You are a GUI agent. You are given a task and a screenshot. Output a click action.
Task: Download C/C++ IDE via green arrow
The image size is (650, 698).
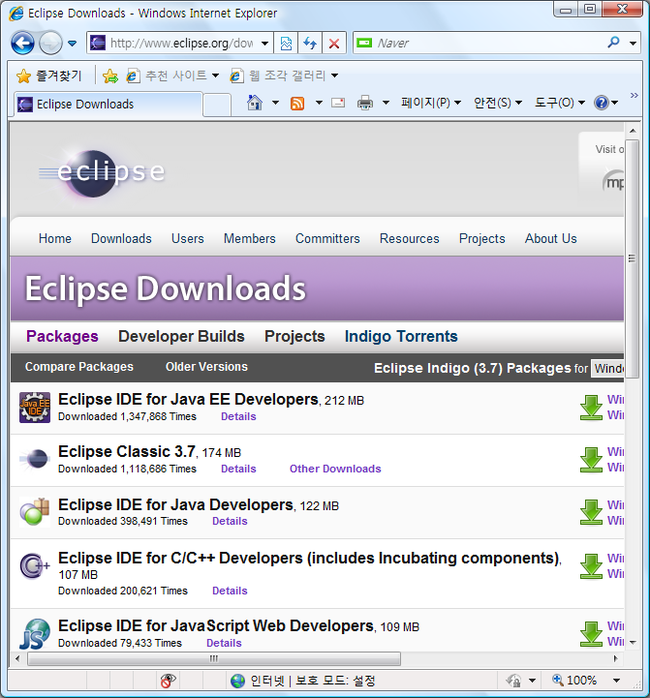pos(591,566)
